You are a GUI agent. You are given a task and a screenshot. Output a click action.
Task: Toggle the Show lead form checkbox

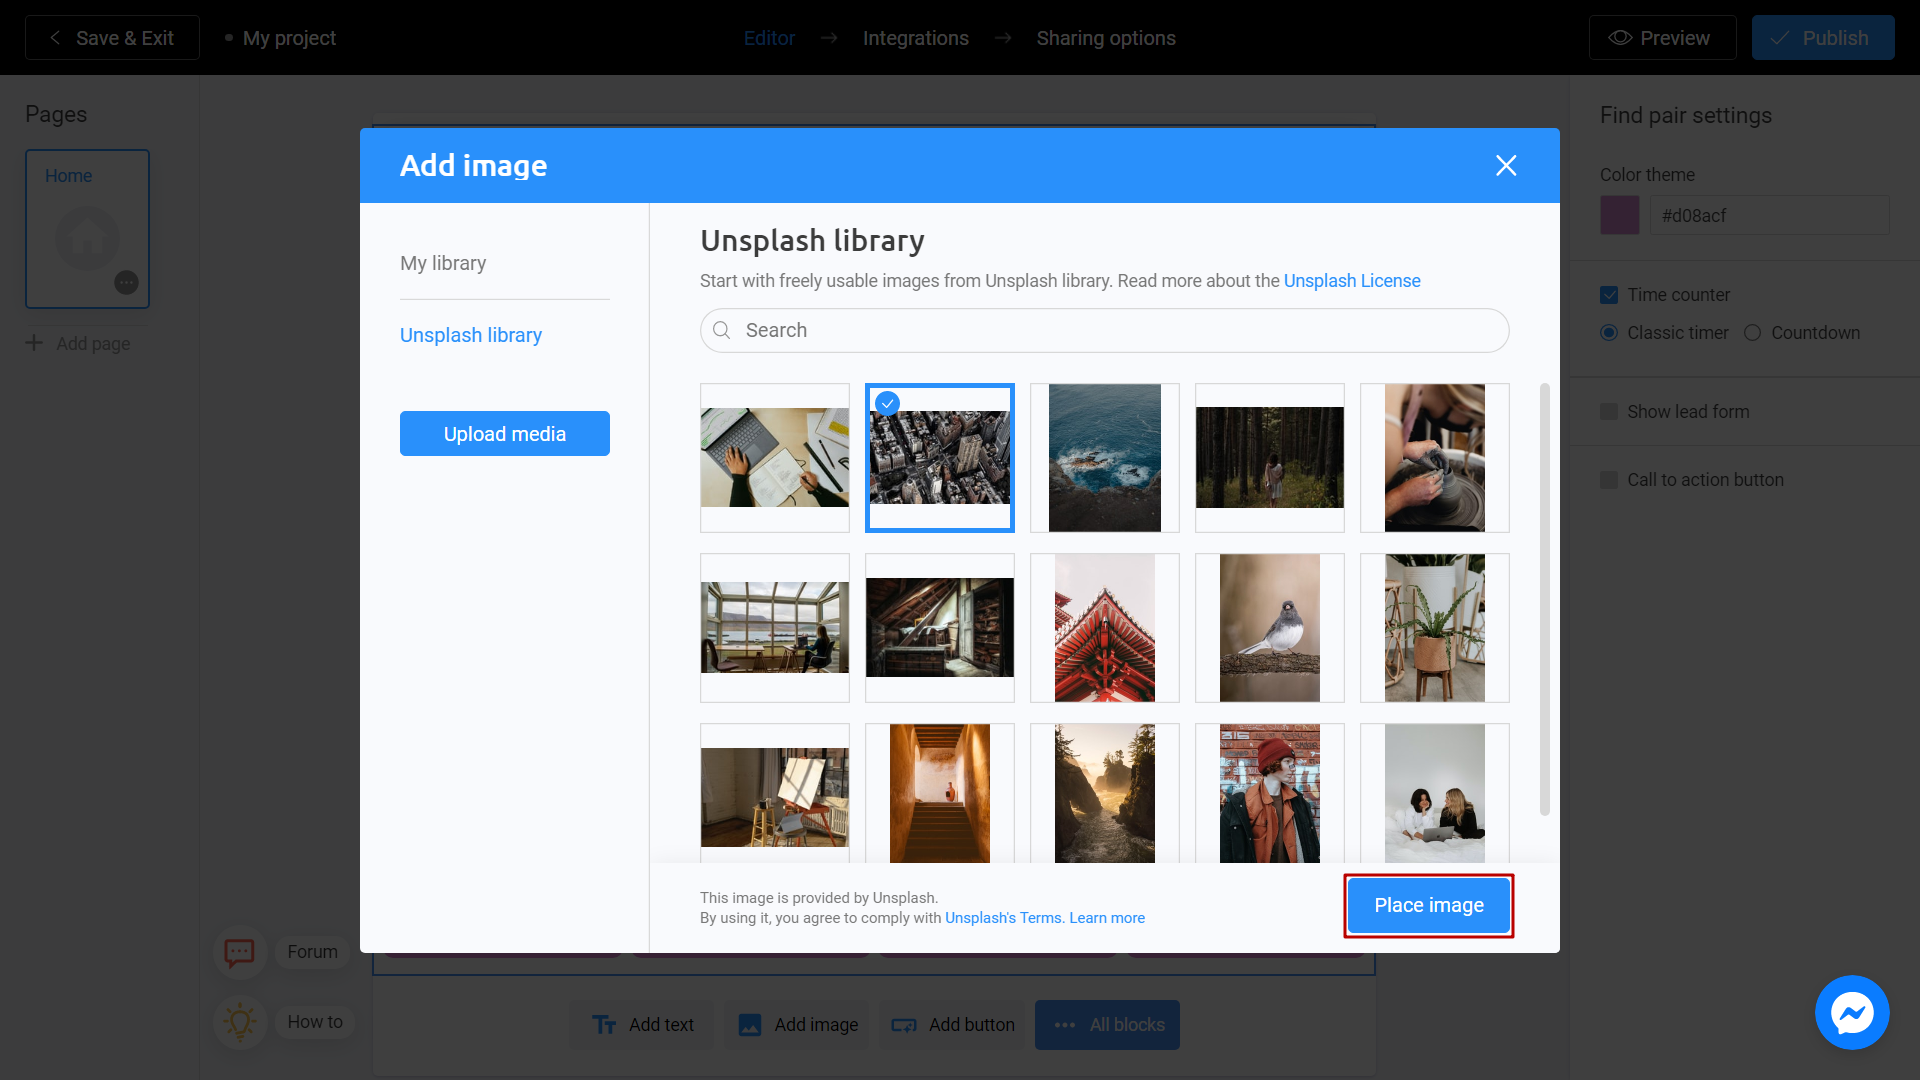pos(1609,411)
